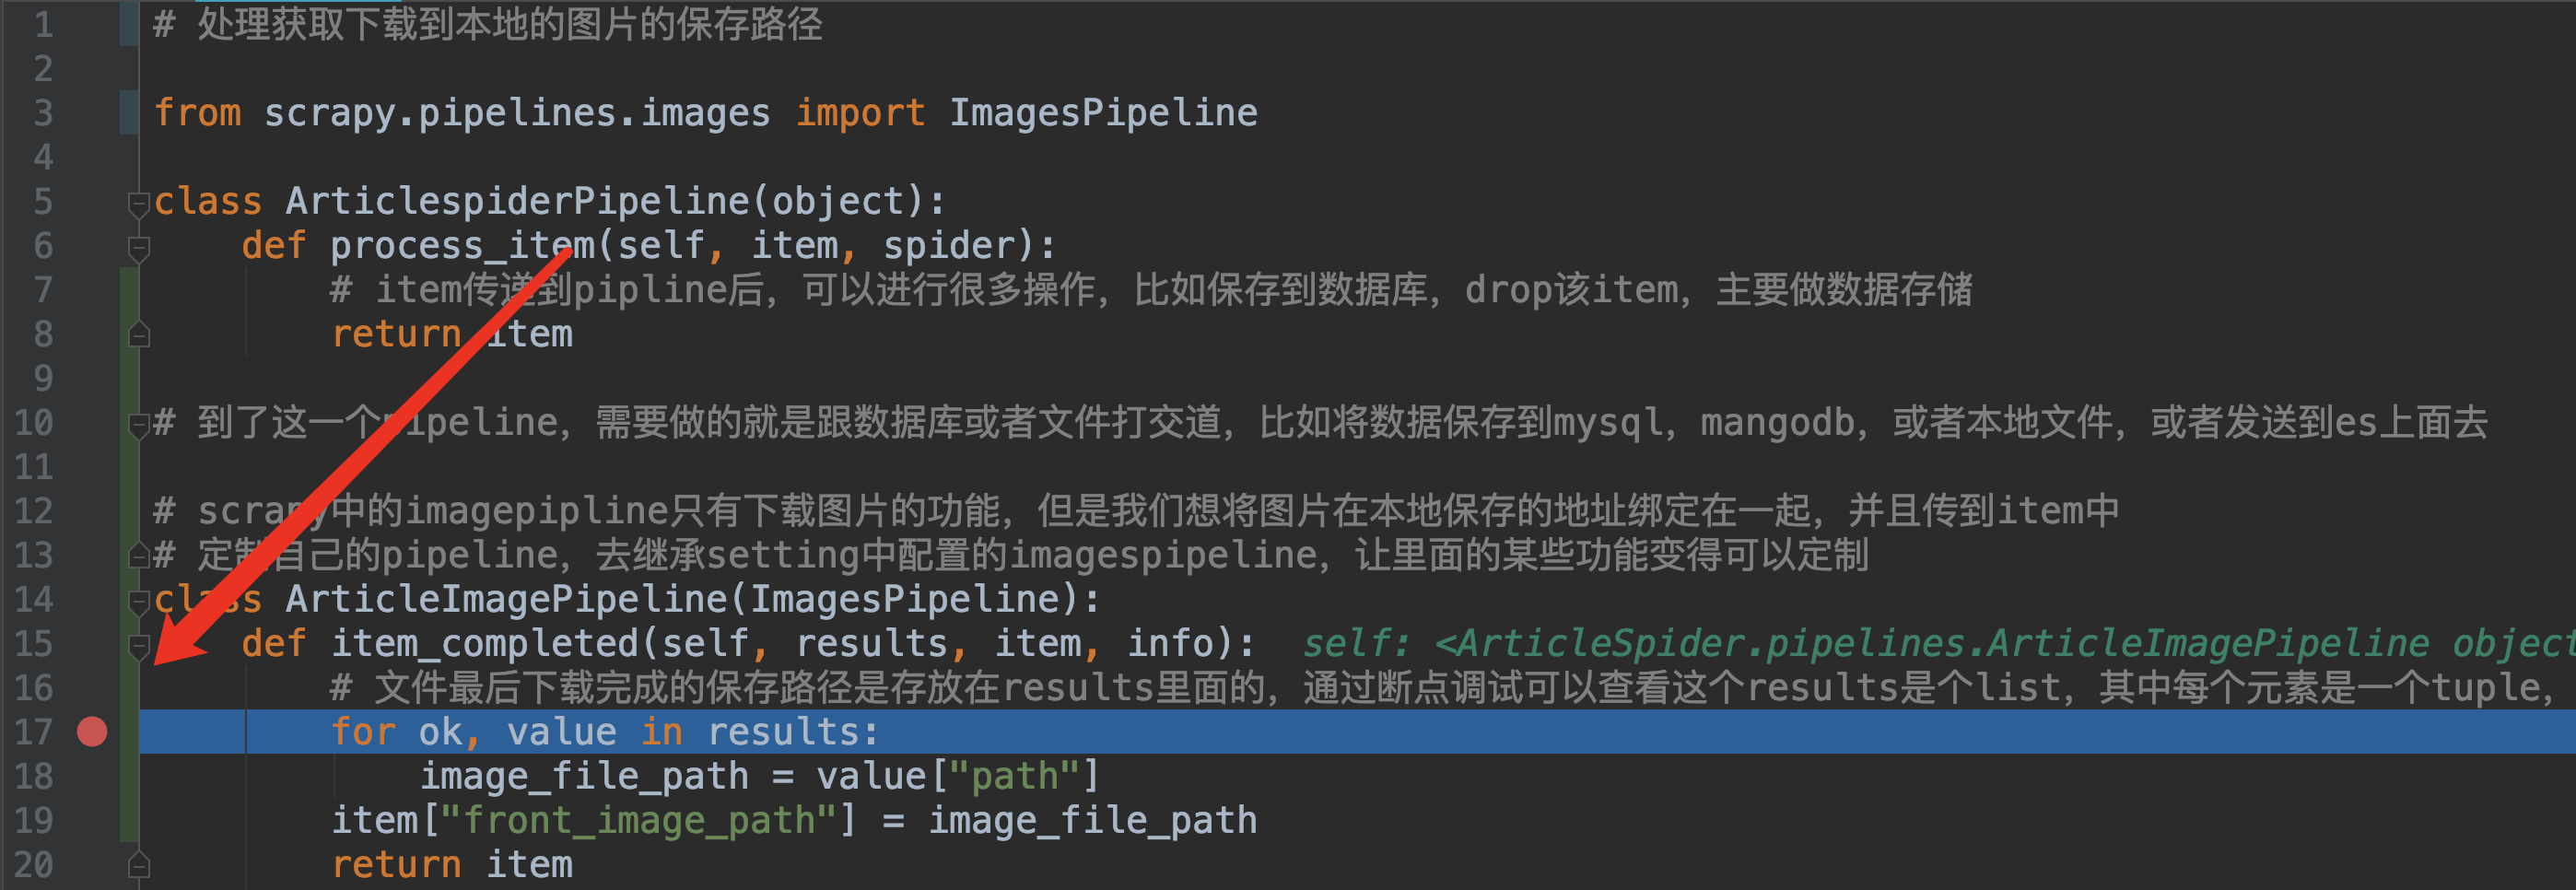Click the green change marker beside line 12
This screenshot has height=890, width=2576.
[x=129, y=511]
